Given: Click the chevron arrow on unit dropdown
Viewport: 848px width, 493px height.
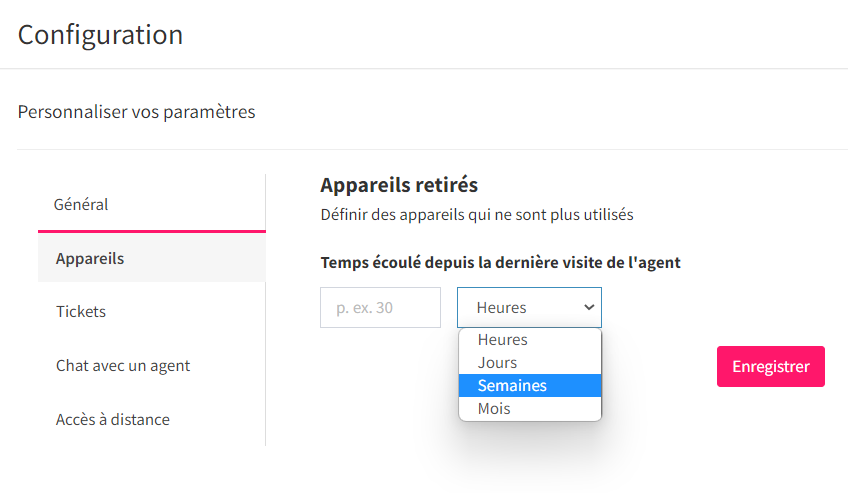Looking at the screenshot, I should click(x=589, y=308).
